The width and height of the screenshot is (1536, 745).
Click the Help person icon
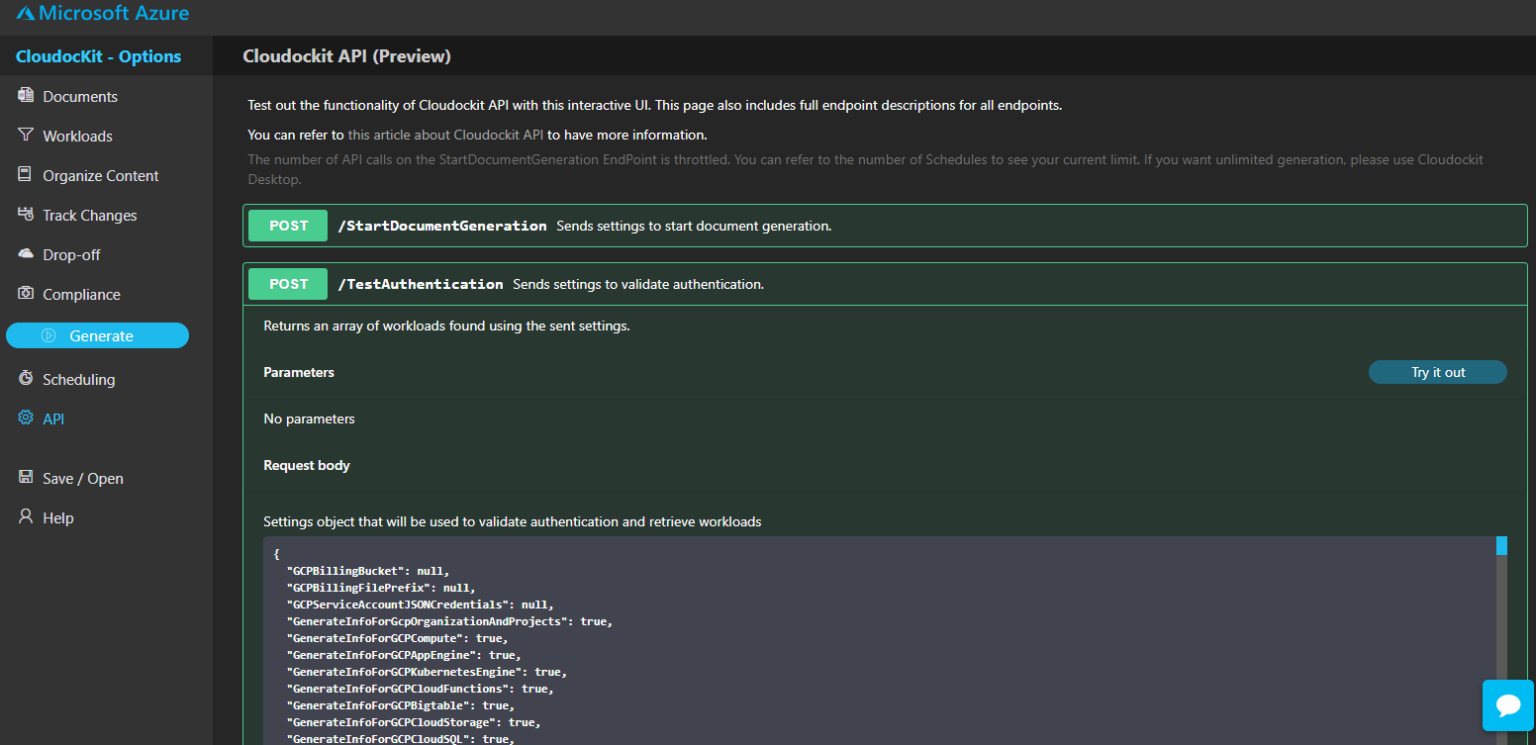(x=25, y=517)
